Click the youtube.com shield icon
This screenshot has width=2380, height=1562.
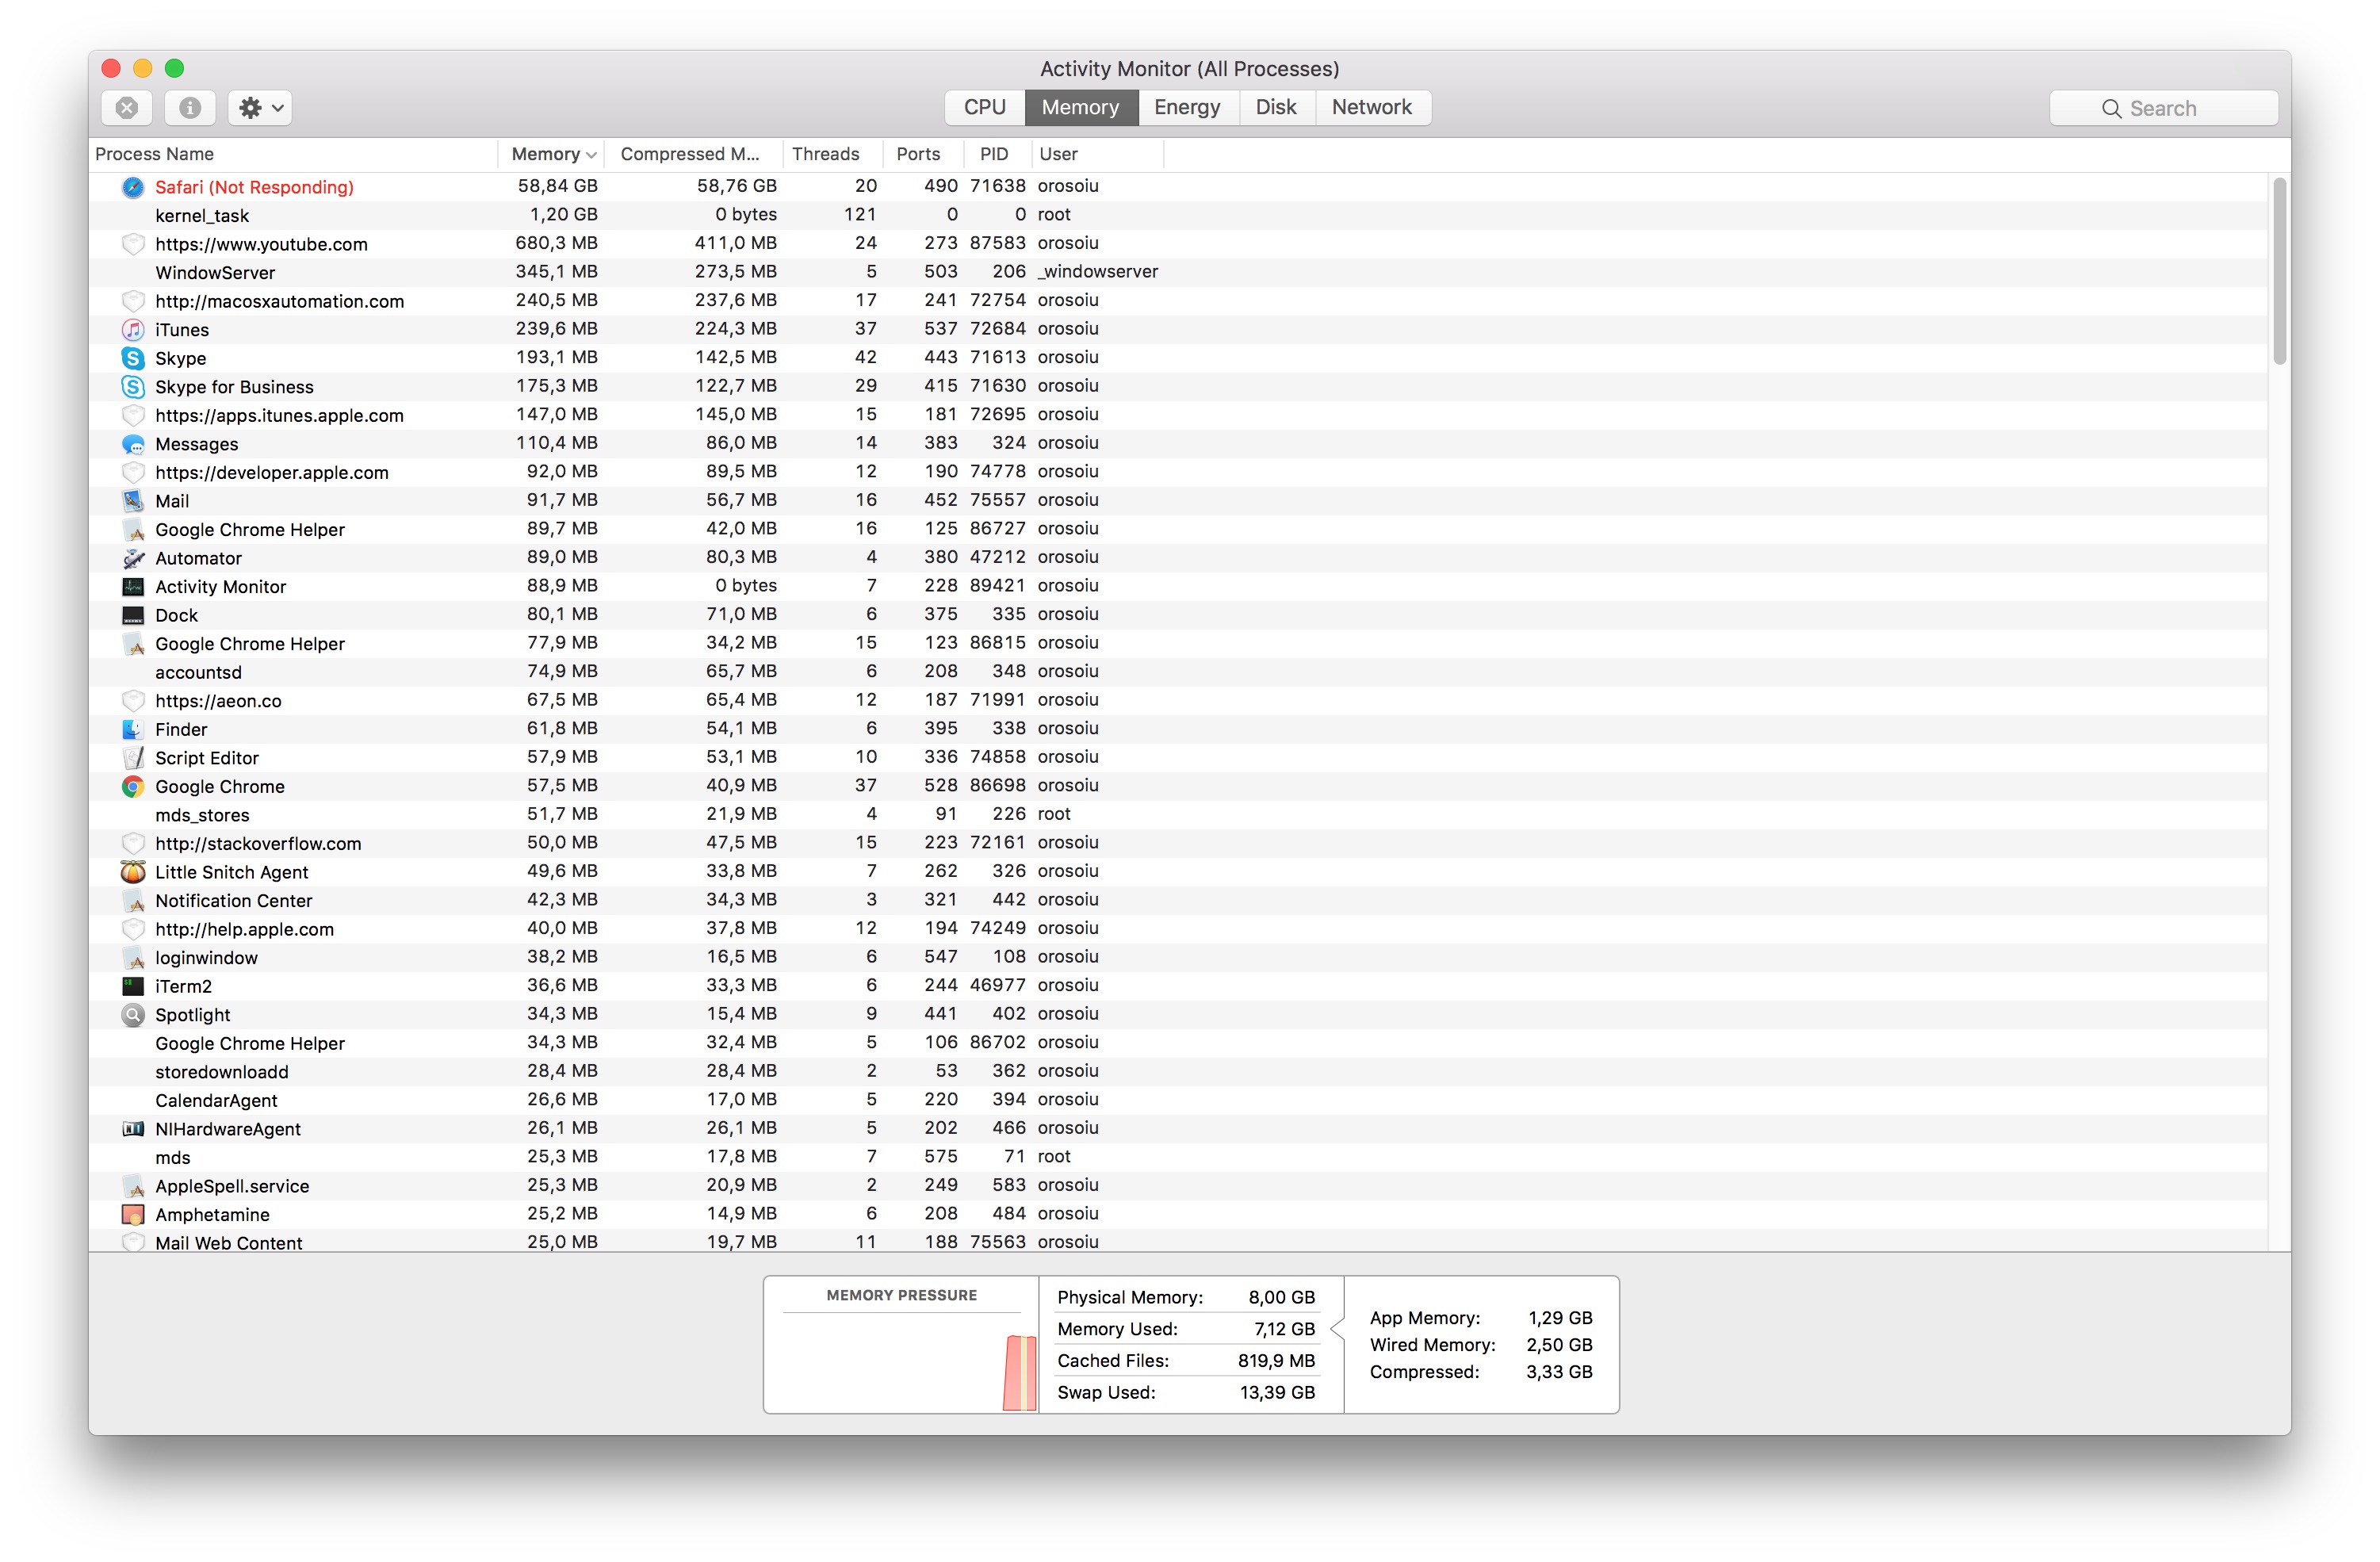tap(133, 244)
